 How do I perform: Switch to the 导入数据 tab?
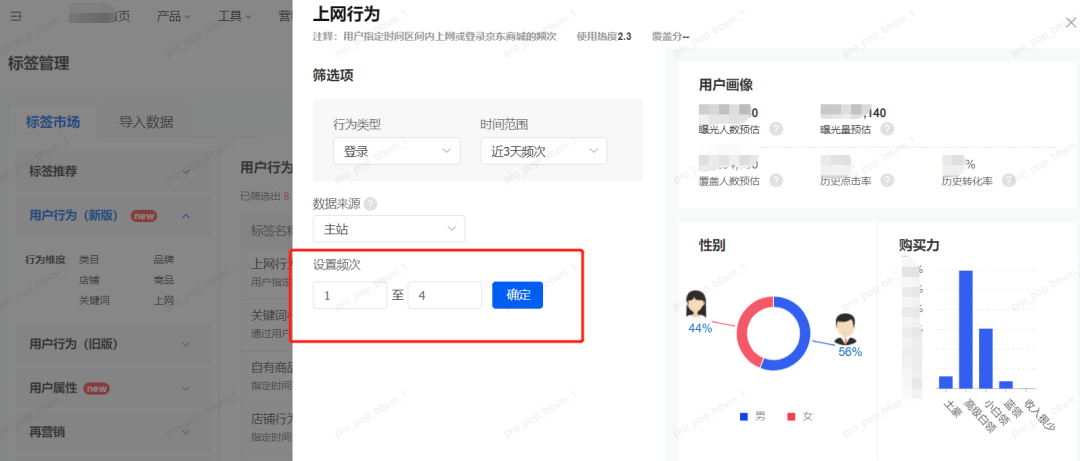click(145, 123)
